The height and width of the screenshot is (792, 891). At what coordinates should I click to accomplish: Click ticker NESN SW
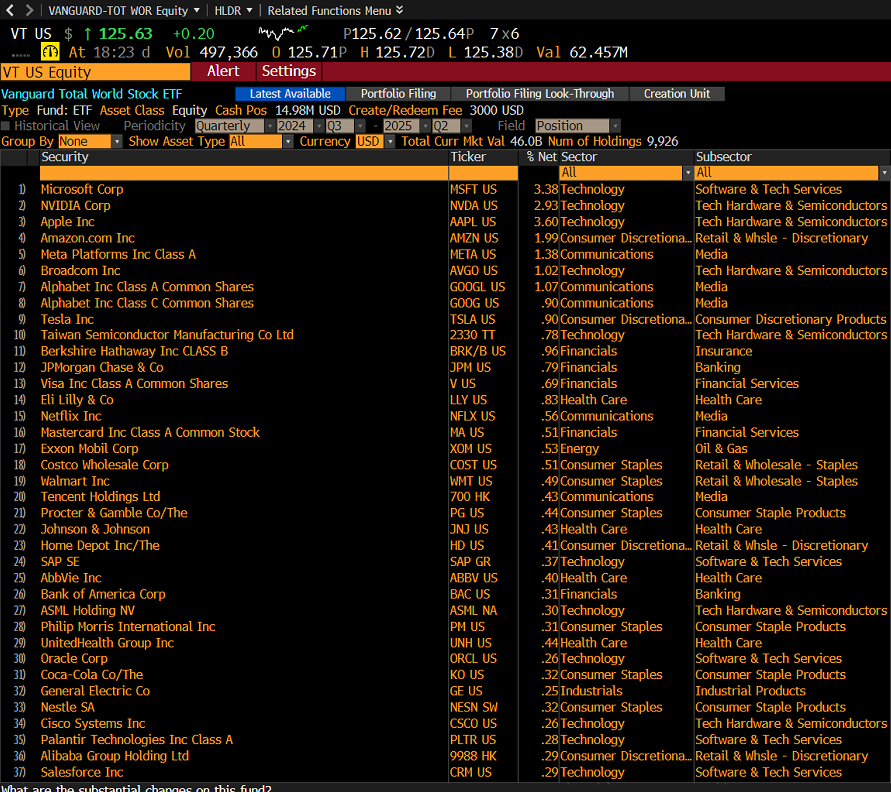[x=474, y=707]
